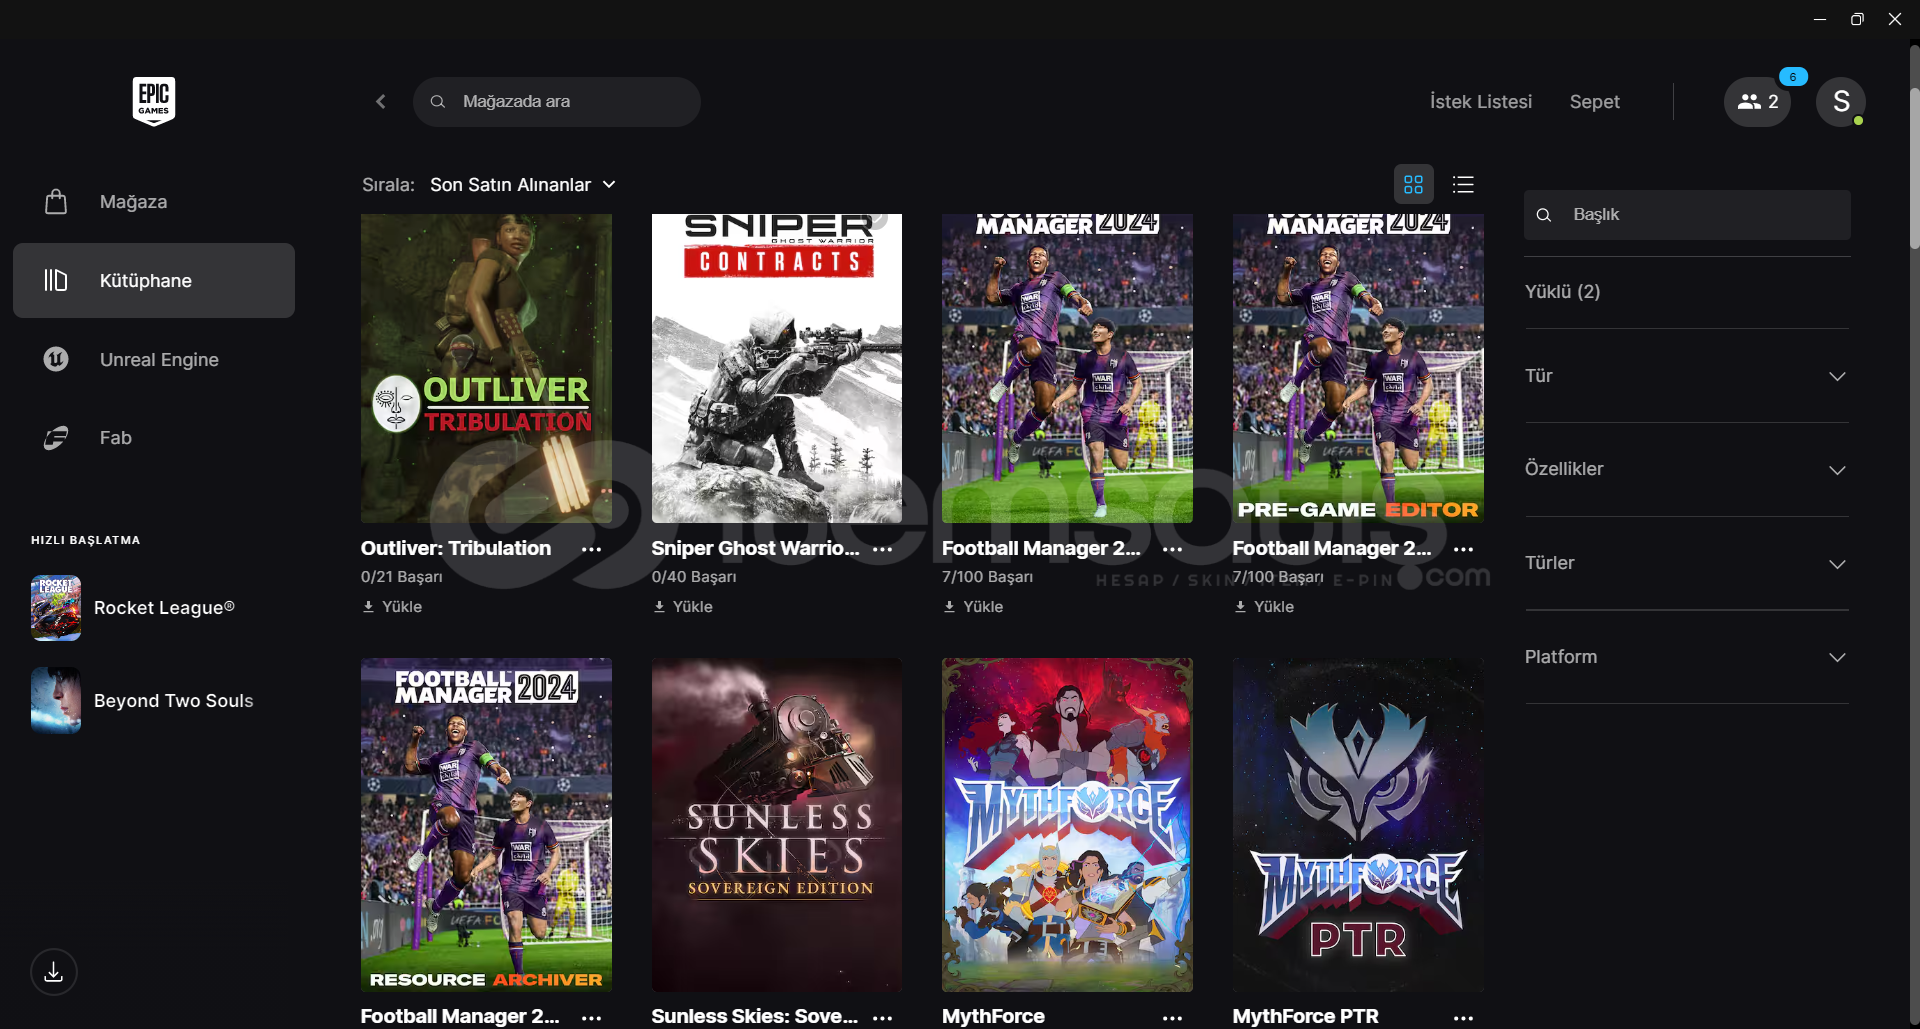The height and width of the screenshot is (1029, 1920).
Task: Expand the Türler filter
Action: [x=1687, y=563]
